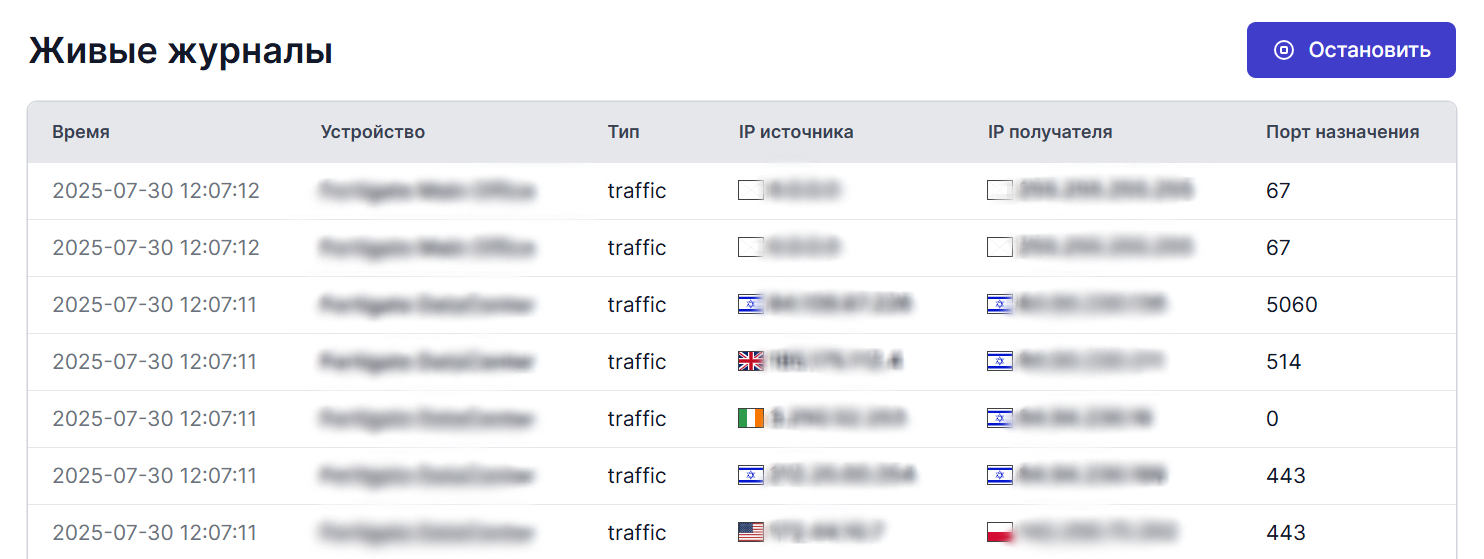This screenshot has width=1484, height=559.
Task: Click the IP получателя column header
Action: 1049,132
